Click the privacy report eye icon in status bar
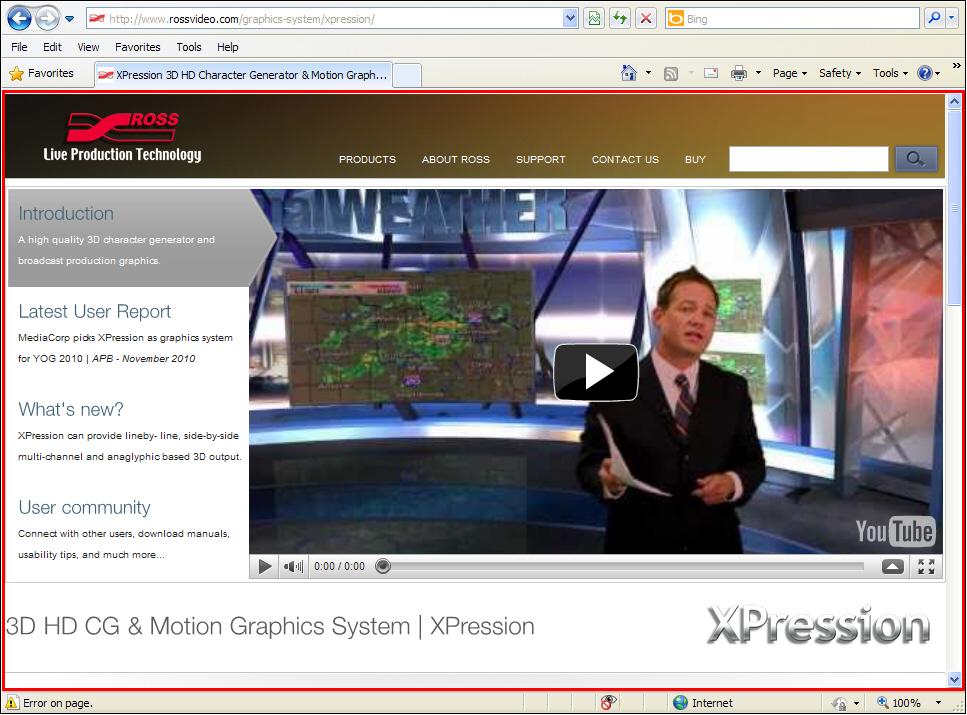 607,703
